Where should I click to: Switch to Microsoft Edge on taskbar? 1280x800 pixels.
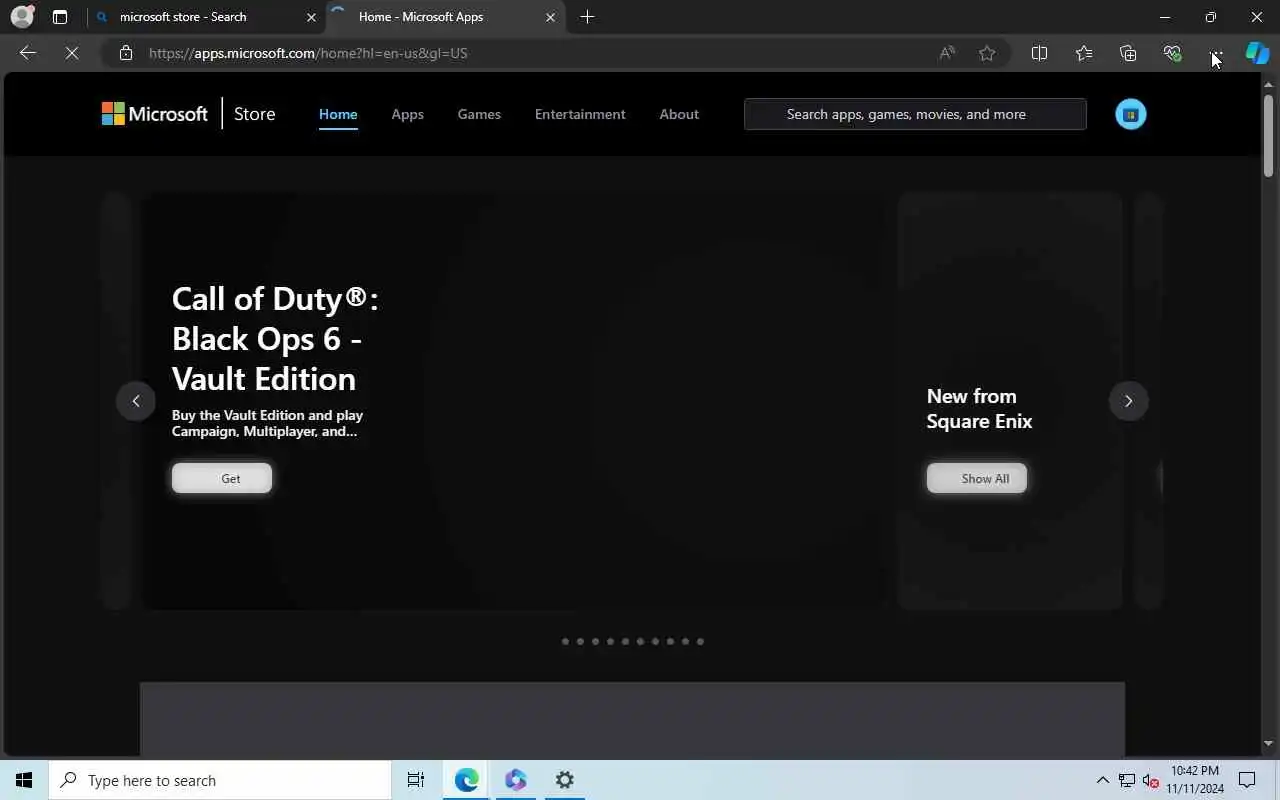[x=466, y=780]
